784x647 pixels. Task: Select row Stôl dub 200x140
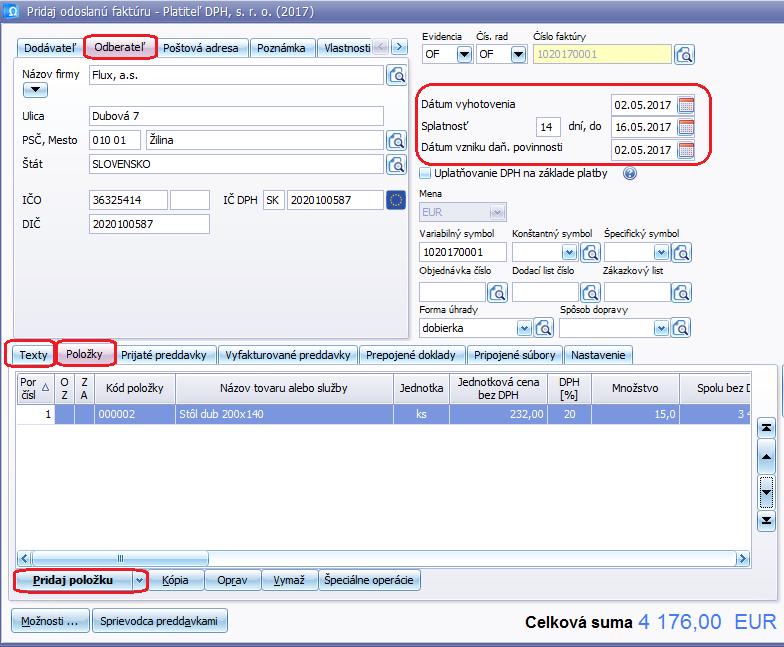[383, 414]
